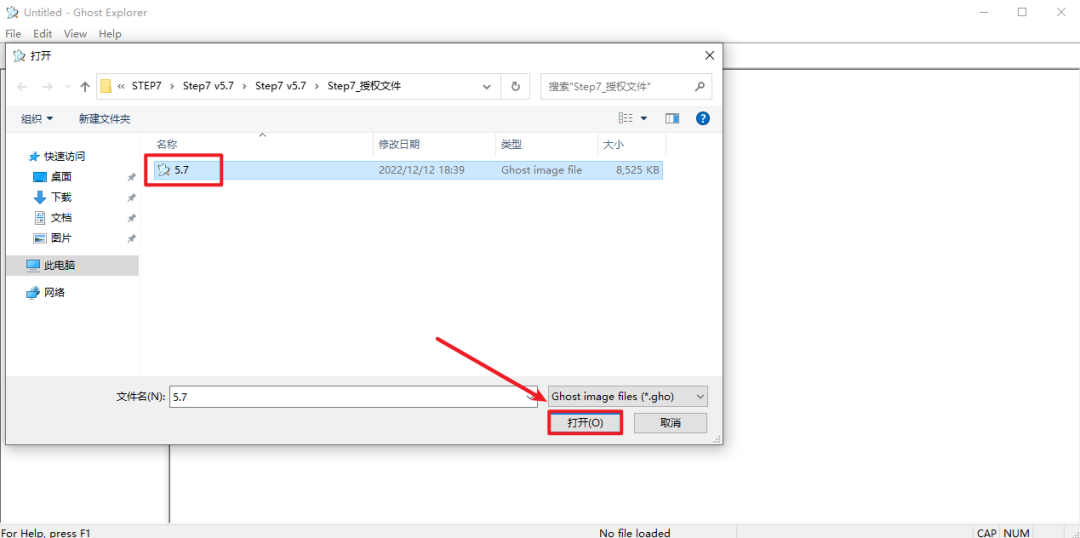The height and width of the screenshot is (538, 1080).
Task: Click the 5.7 file's ghost icon
Action: tap(164, 170)
